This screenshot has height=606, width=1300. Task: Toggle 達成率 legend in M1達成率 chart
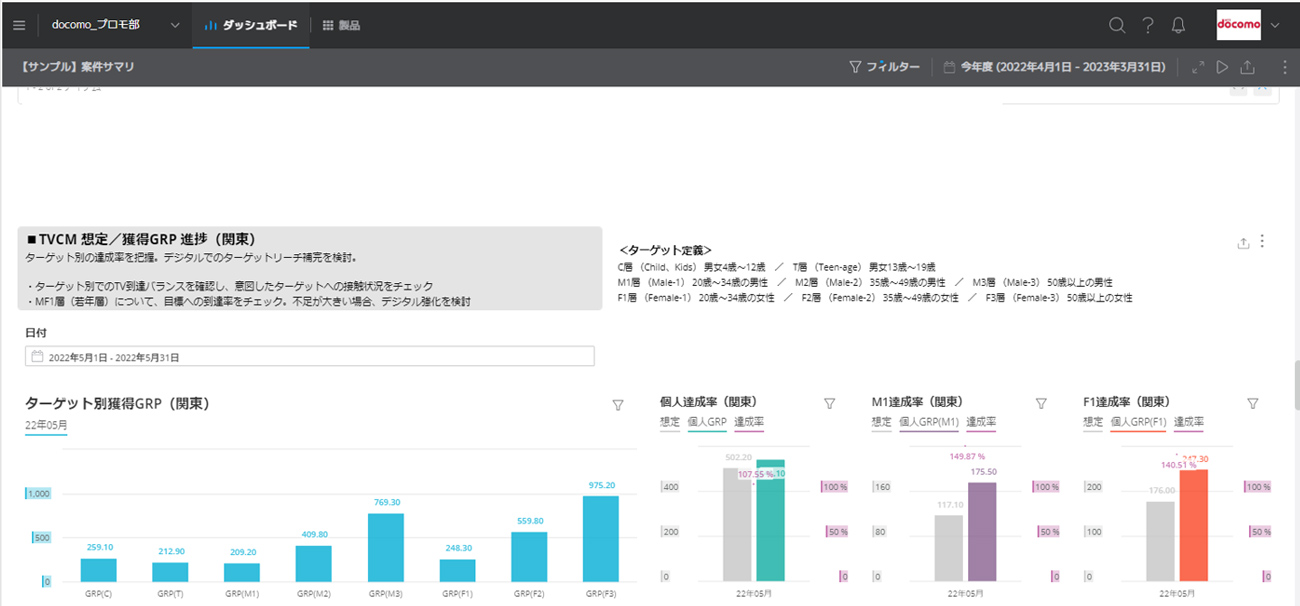click(x=980, y=422)
